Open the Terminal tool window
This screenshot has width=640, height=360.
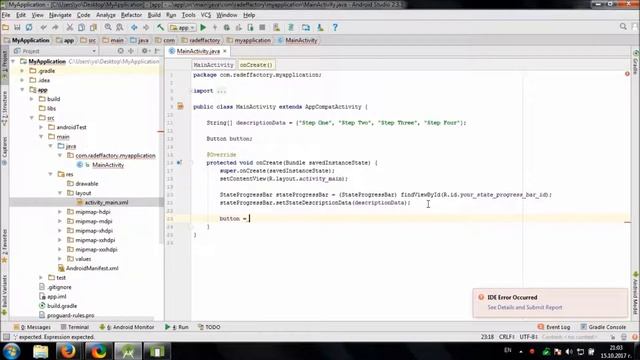pos(75,327)
